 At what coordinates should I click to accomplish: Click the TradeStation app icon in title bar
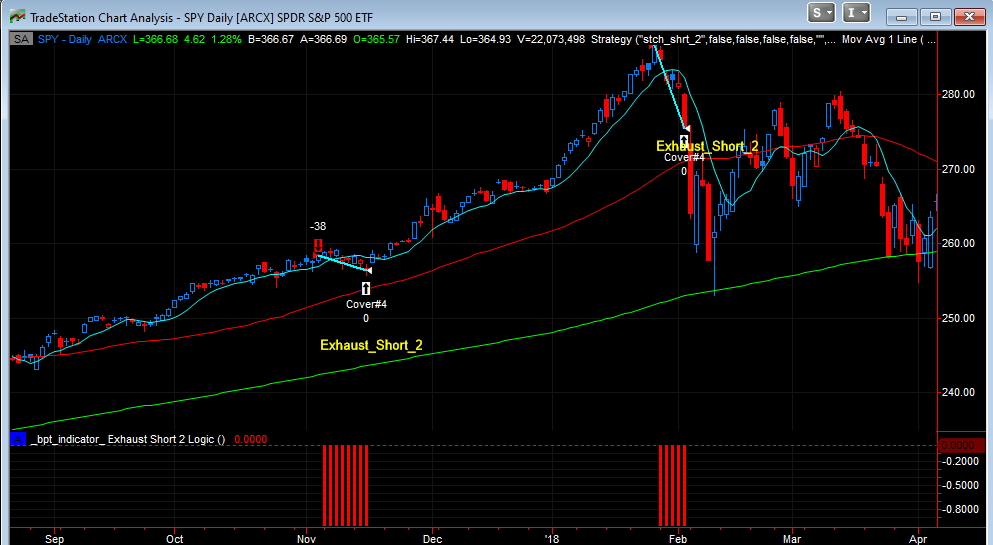click(16, 16)
